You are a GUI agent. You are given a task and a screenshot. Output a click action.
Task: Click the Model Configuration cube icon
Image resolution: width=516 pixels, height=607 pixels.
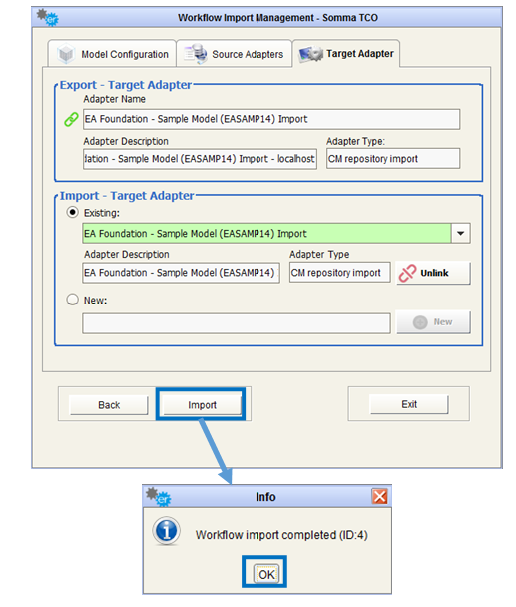66,54
